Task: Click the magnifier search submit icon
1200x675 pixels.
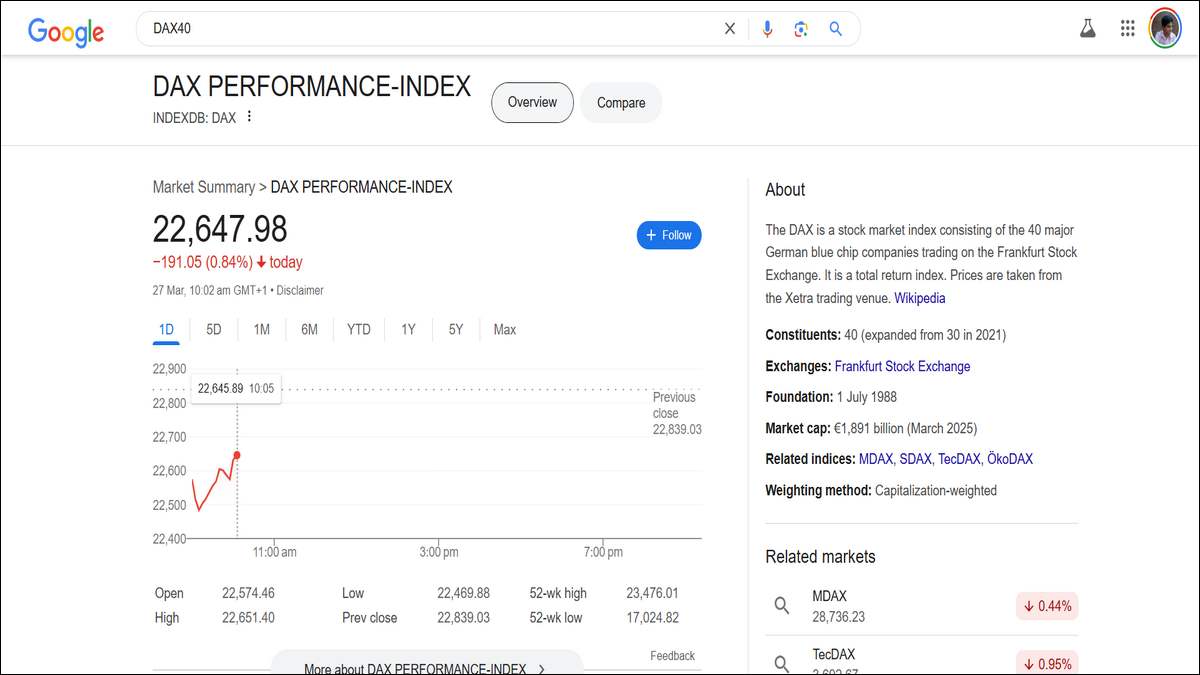Action: pyautogui.click(x=836, y=29)
